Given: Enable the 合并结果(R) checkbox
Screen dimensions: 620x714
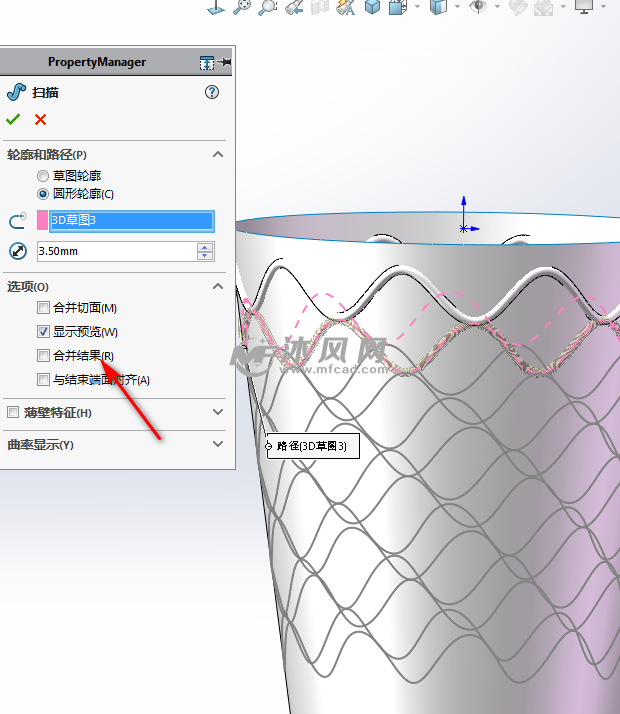Looking at the screenshot, I should [x=43, y=355].
